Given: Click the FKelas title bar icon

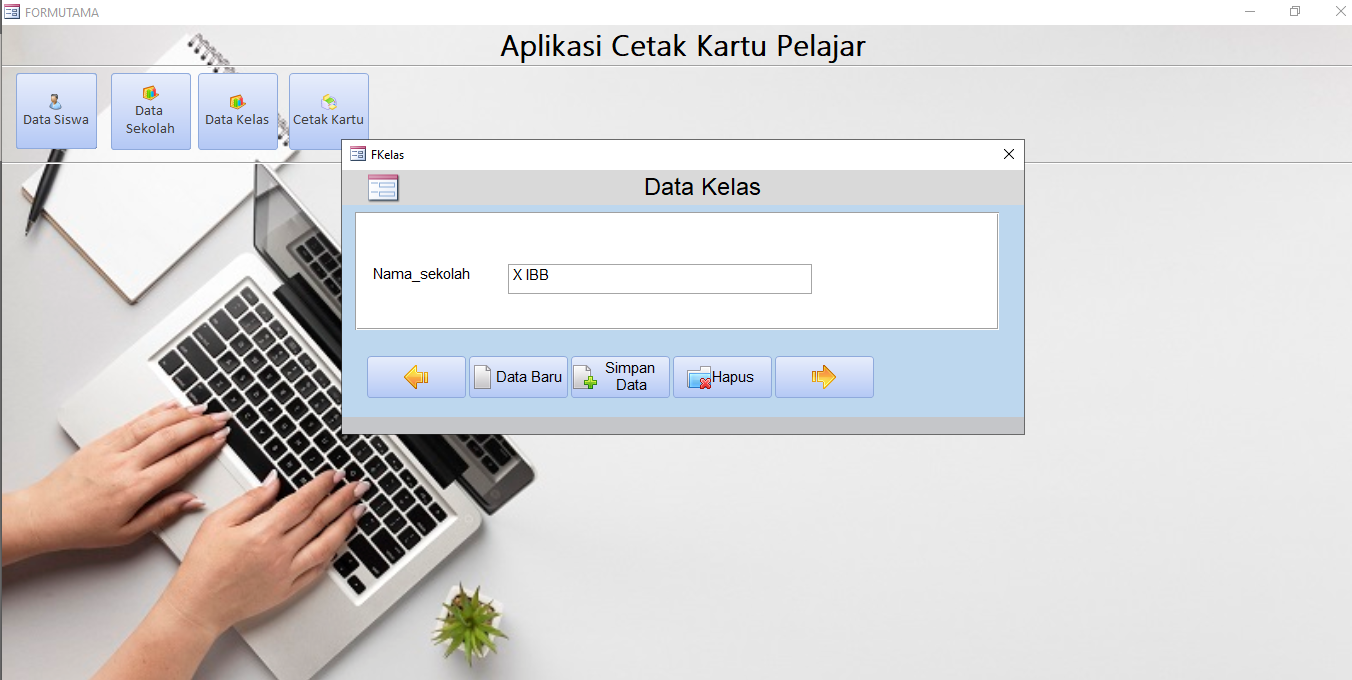Looking at the screenshot, I should coord(357,154).
